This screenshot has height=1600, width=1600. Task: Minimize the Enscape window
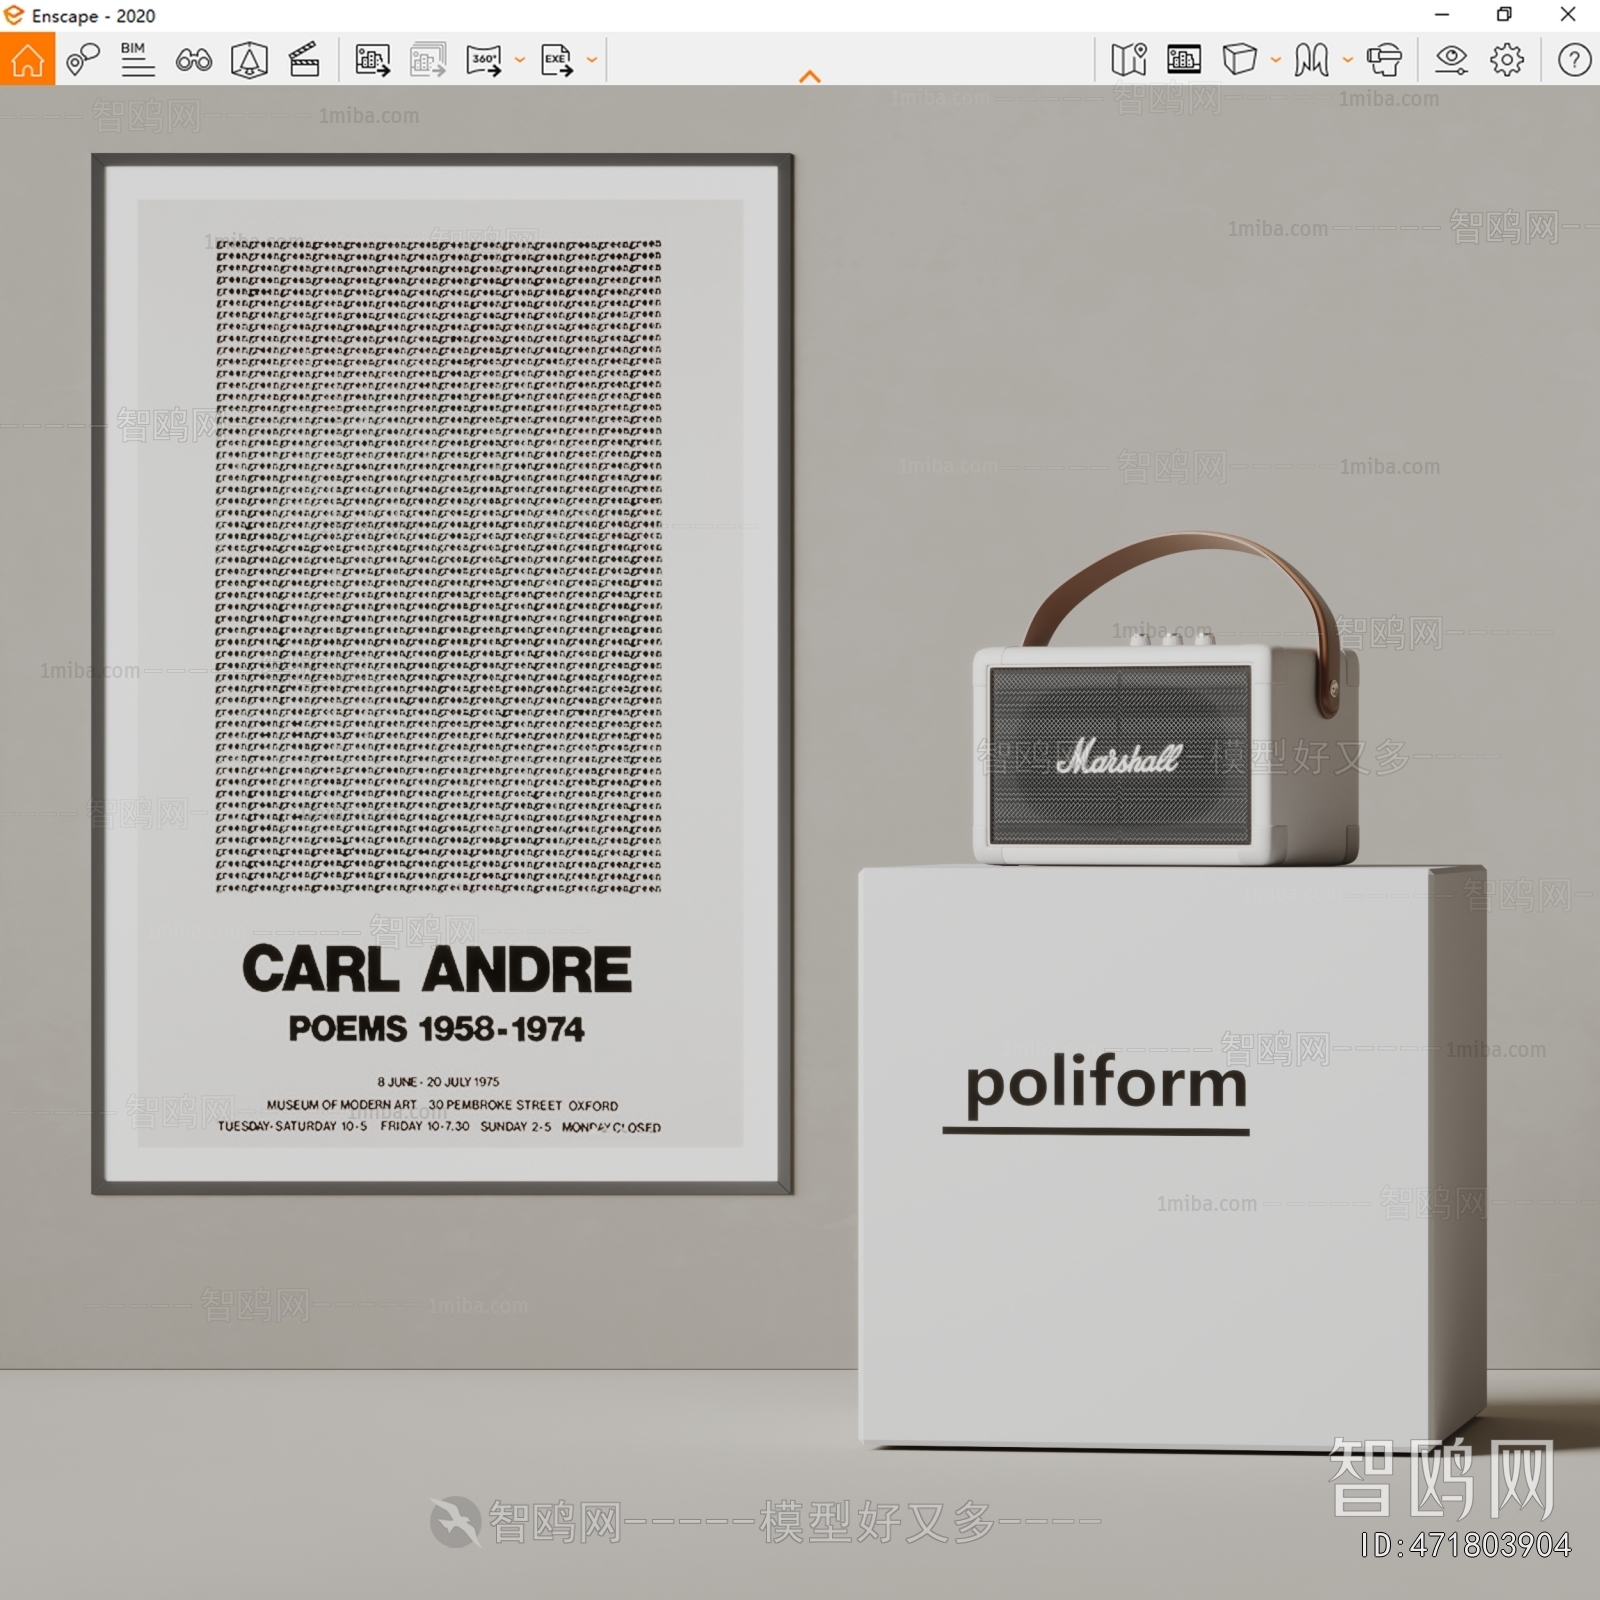pos(1442,15)
